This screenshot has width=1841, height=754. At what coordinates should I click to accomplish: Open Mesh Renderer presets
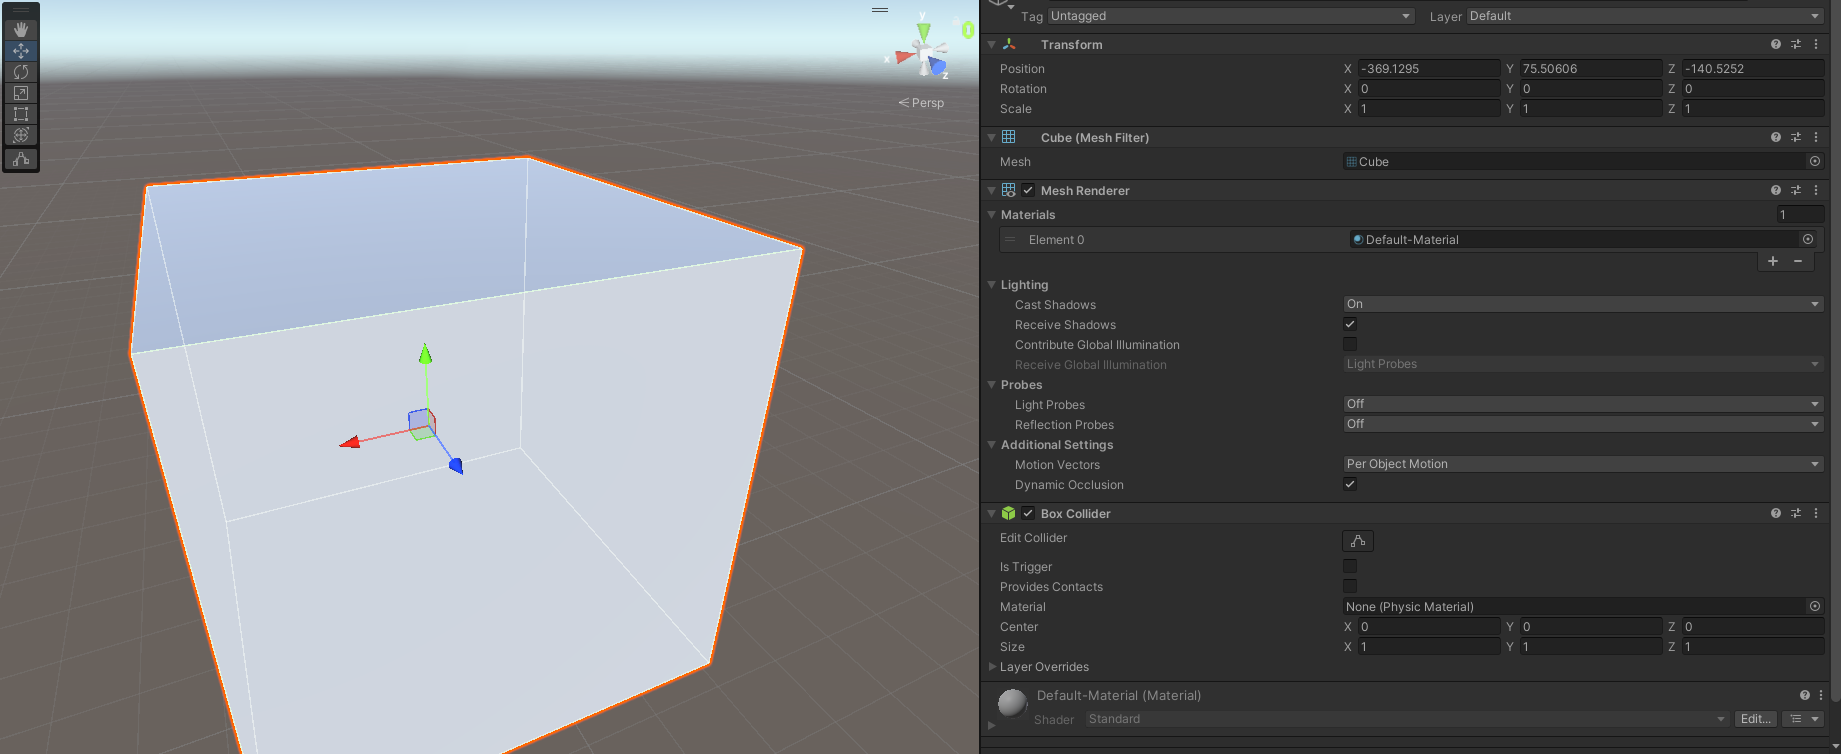(x=1796, y=190)
